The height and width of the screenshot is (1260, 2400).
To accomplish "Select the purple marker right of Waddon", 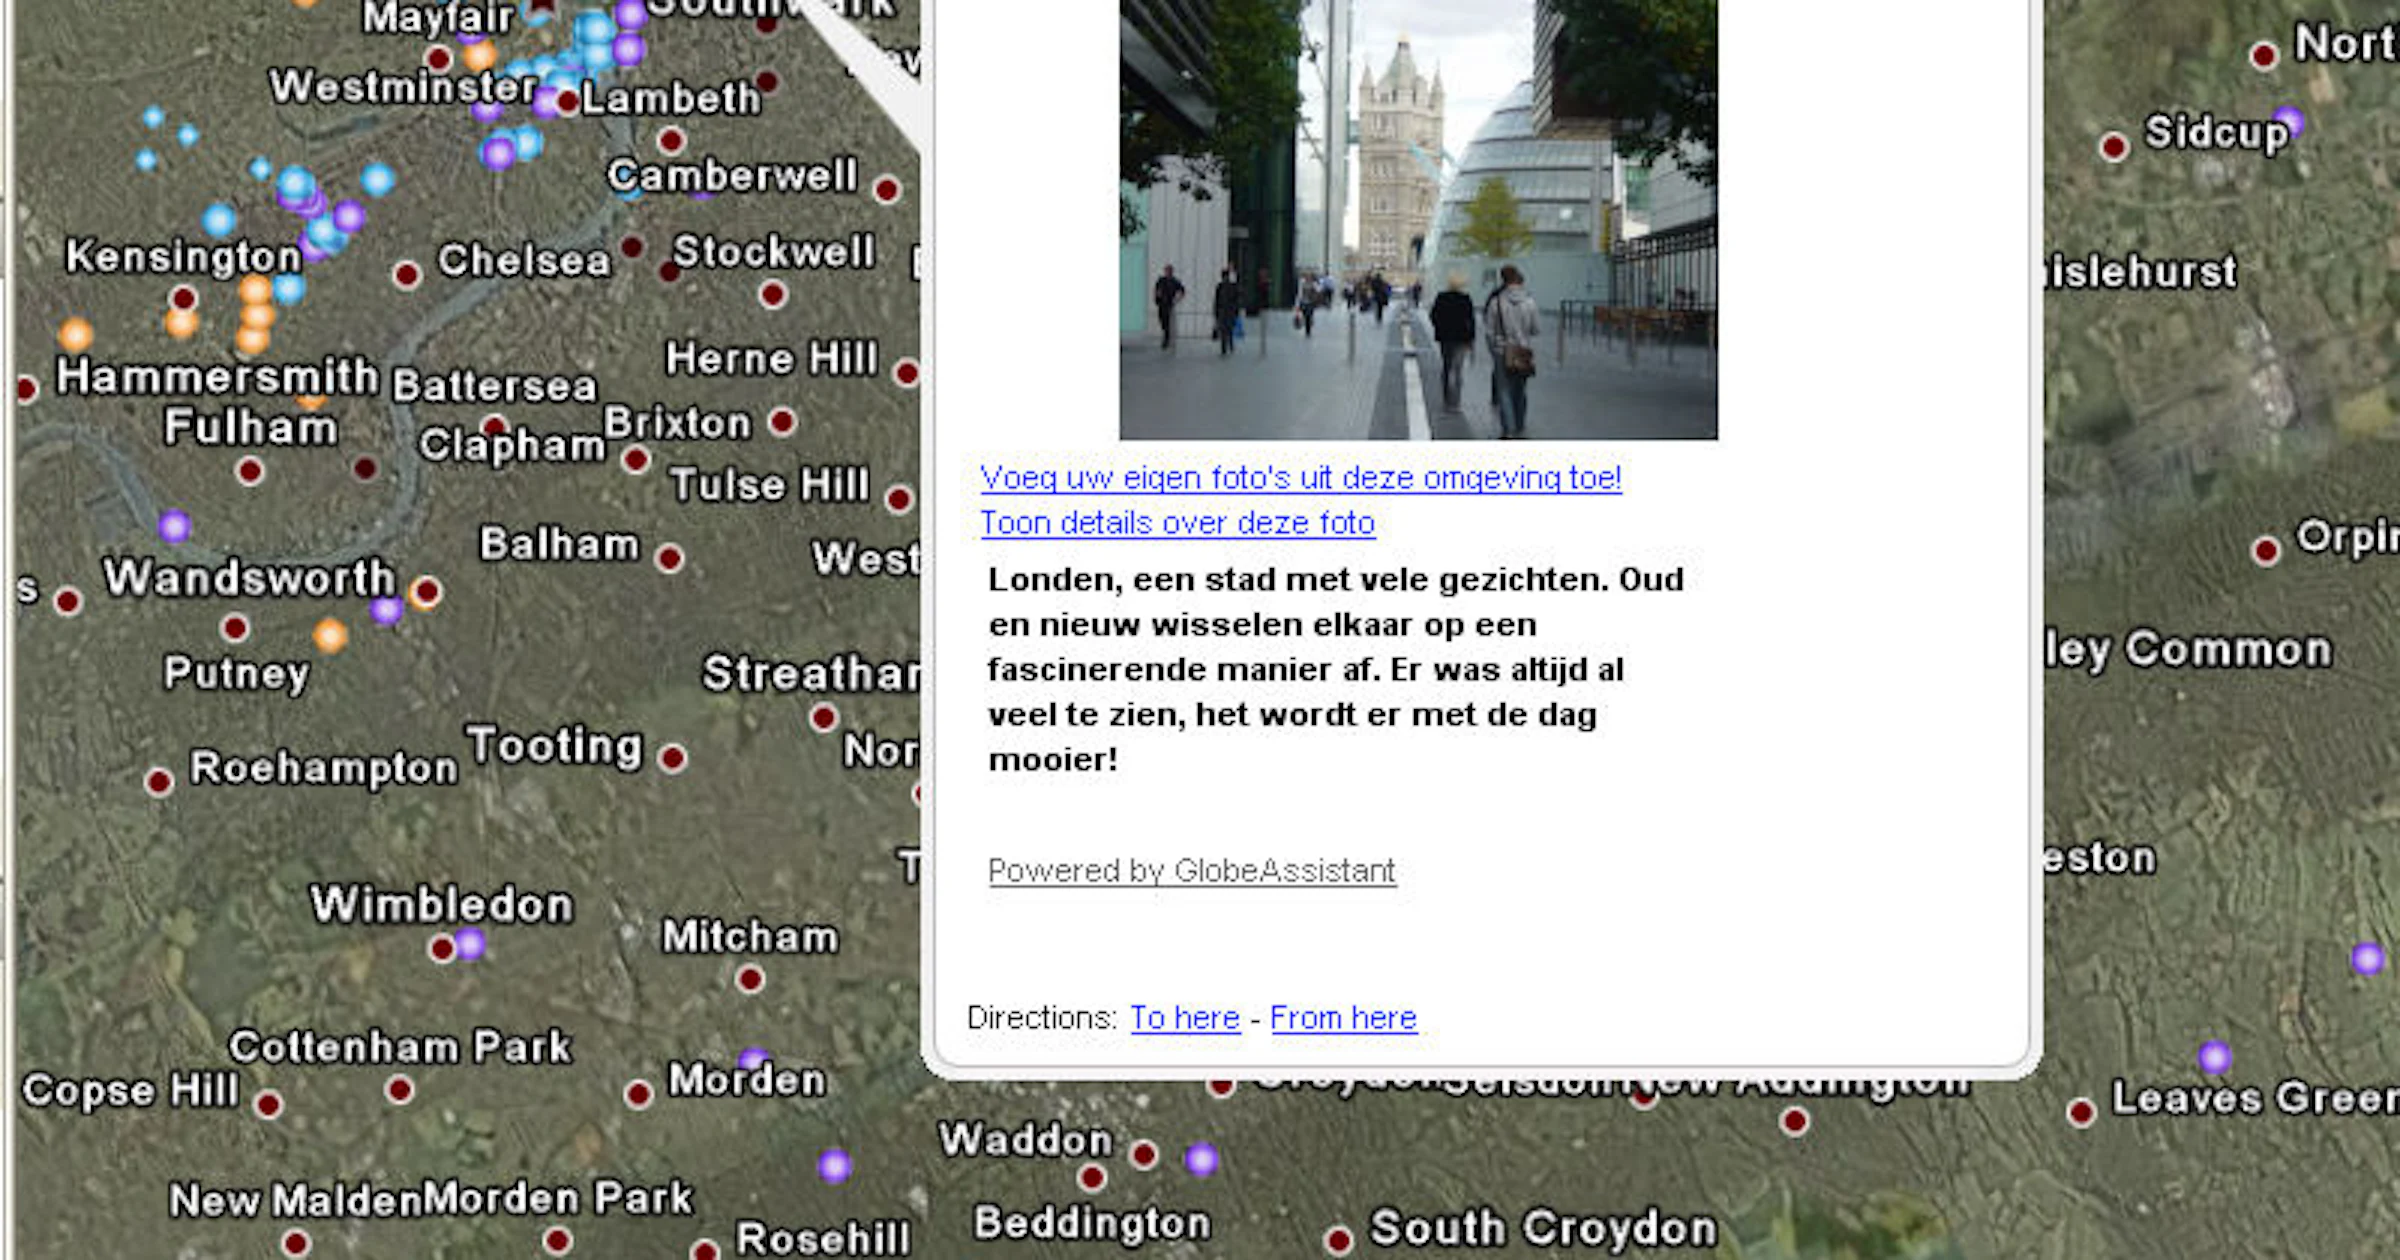I will 1201,1159.
